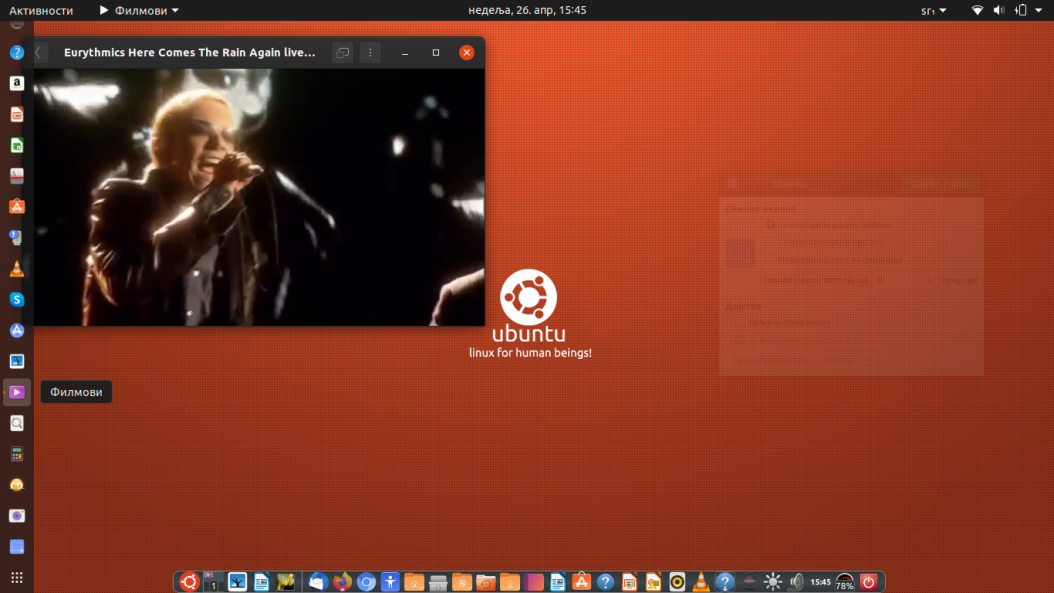
Task: Open magnifier document viewer in left dock
Action: 17,423
